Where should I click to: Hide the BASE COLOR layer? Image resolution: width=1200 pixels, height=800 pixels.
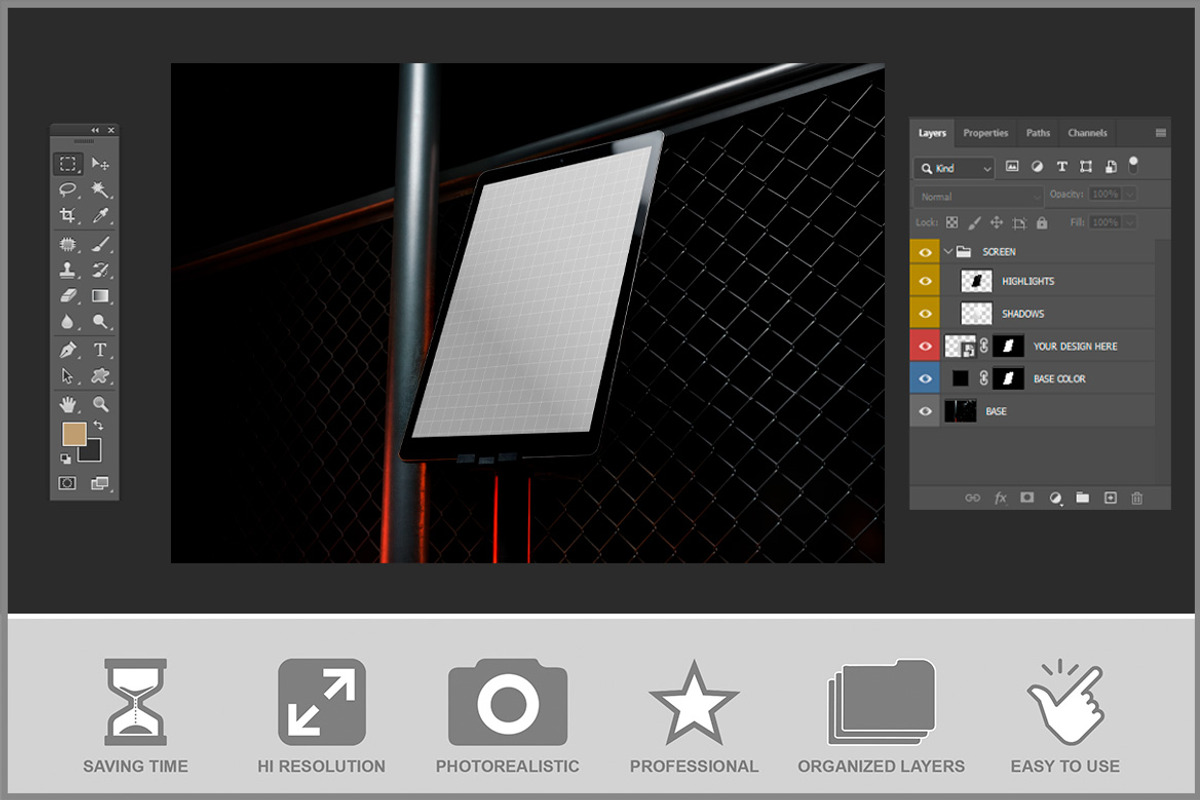[x=925, y=379]
